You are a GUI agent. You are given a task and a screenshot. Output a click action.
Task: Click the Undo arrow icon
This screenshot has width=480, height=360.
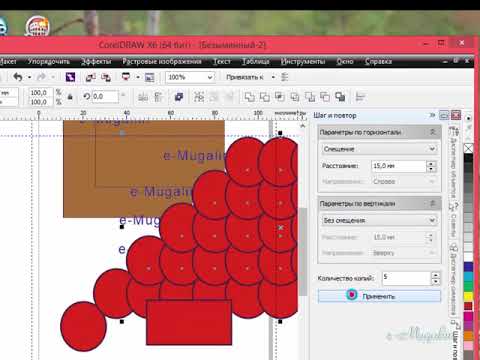tap(18, 77)
